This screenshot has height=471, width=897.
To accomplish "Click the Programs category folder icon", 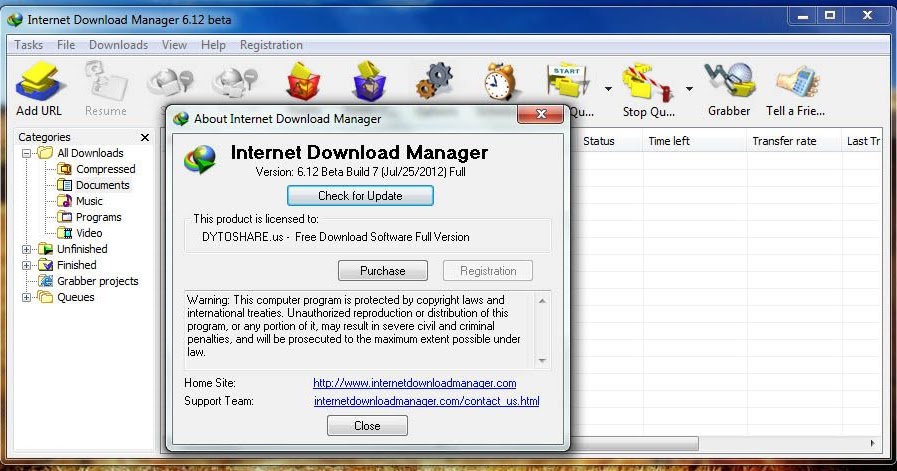I will [x=65, y=217].
